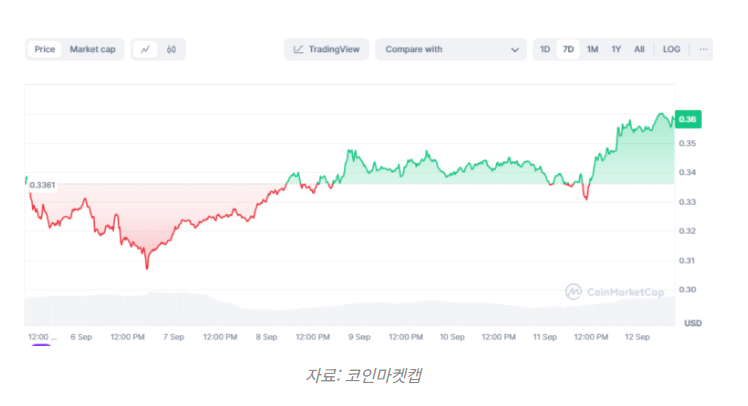Click the green 0.36 current price tag
The image size is (748, 406).
[688, 120]
